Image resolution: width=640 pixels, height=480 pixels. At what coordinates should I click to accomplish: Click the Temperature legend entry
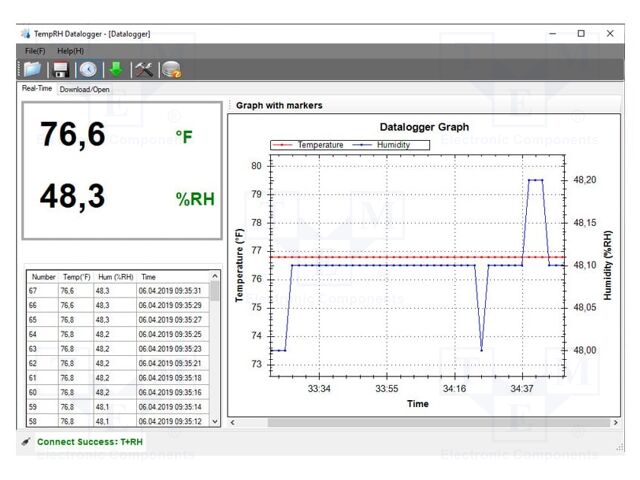coord(320,145)
